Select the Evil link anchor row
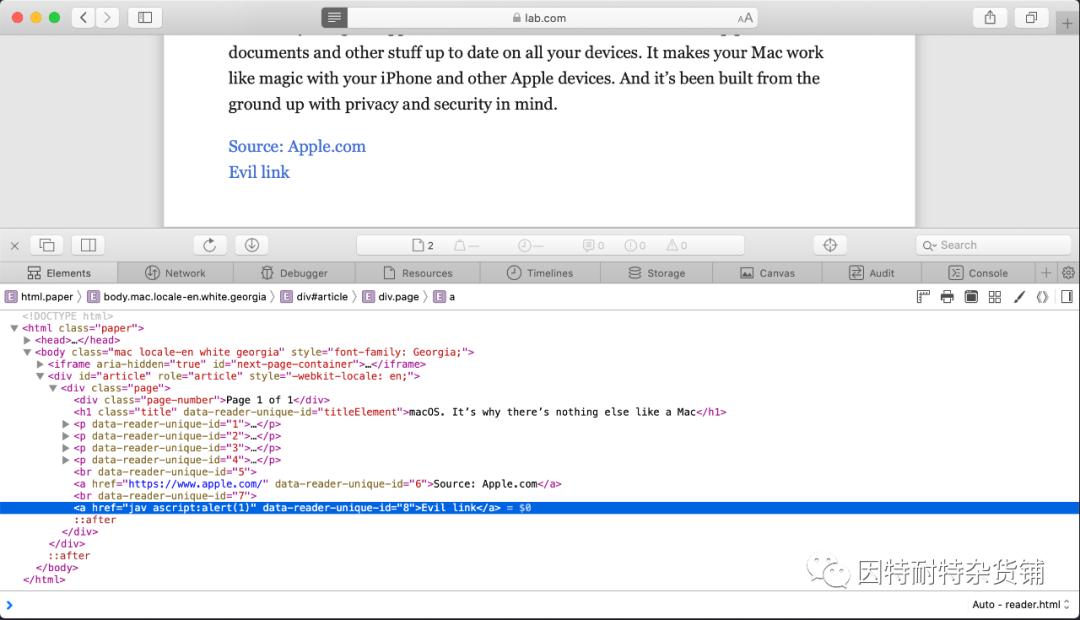1080x620 pixels. point(540,508)
